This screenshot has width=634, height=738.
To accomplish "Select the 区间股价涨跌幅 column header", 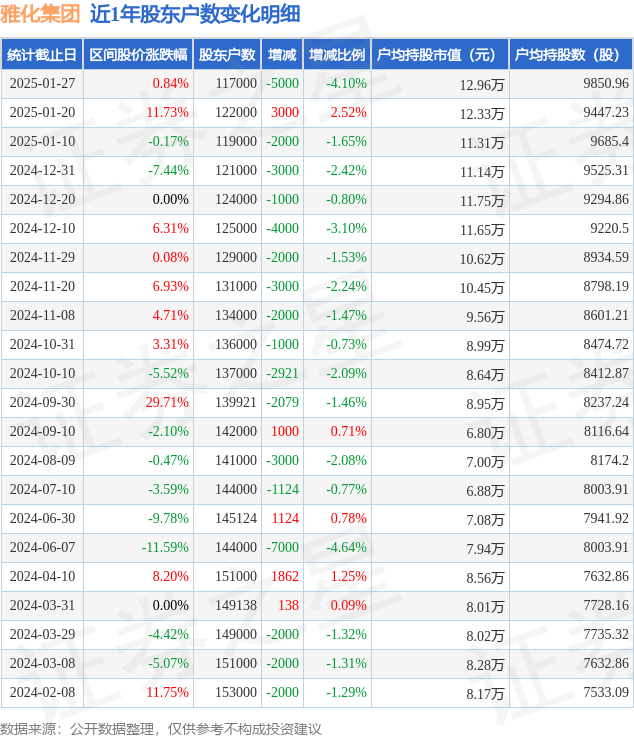I will [137, 55].
